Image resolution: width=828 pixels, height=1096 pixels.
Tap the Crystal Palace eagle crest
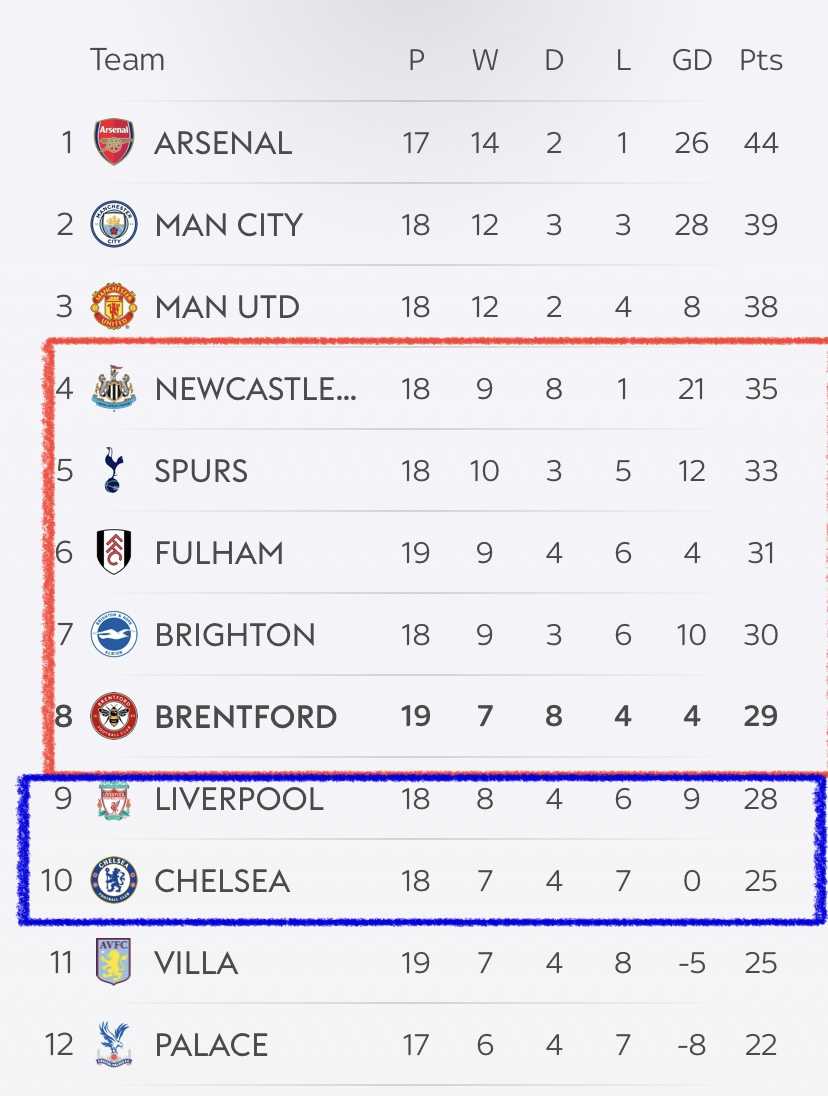[114, 1044]
